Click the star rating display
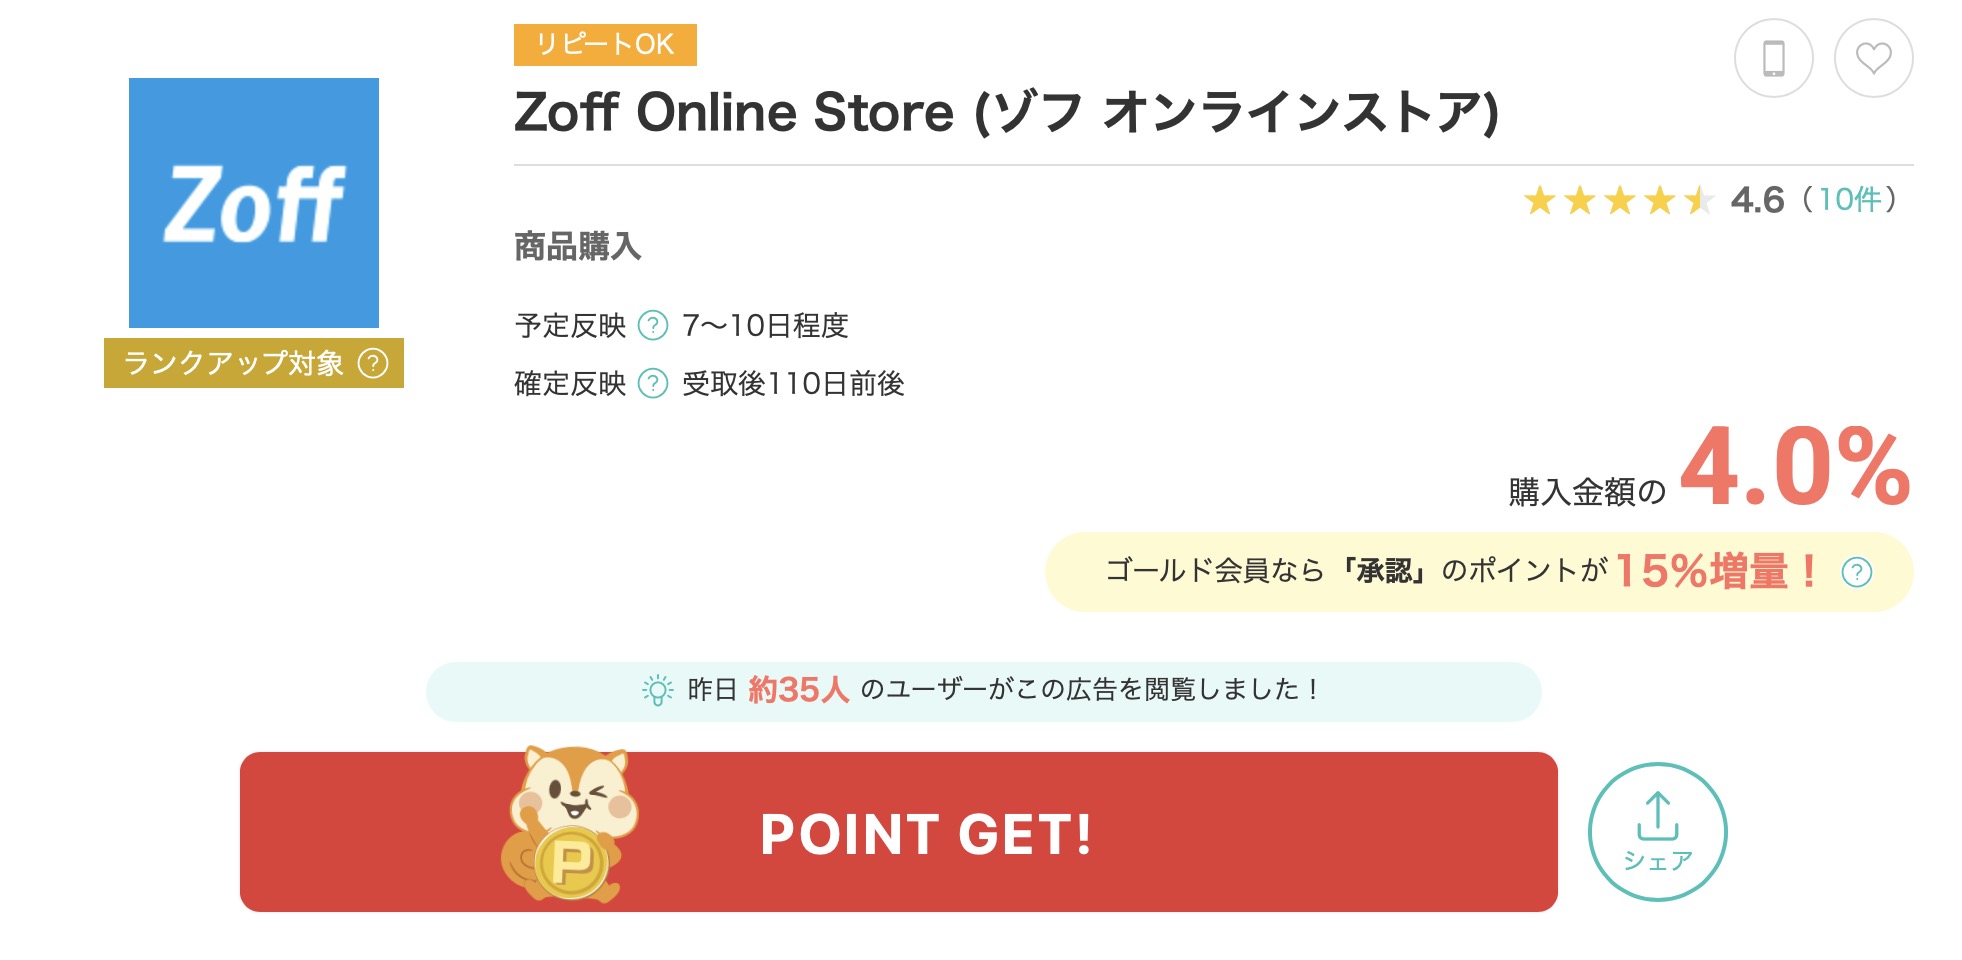1962x960 pixels. 1618,201
